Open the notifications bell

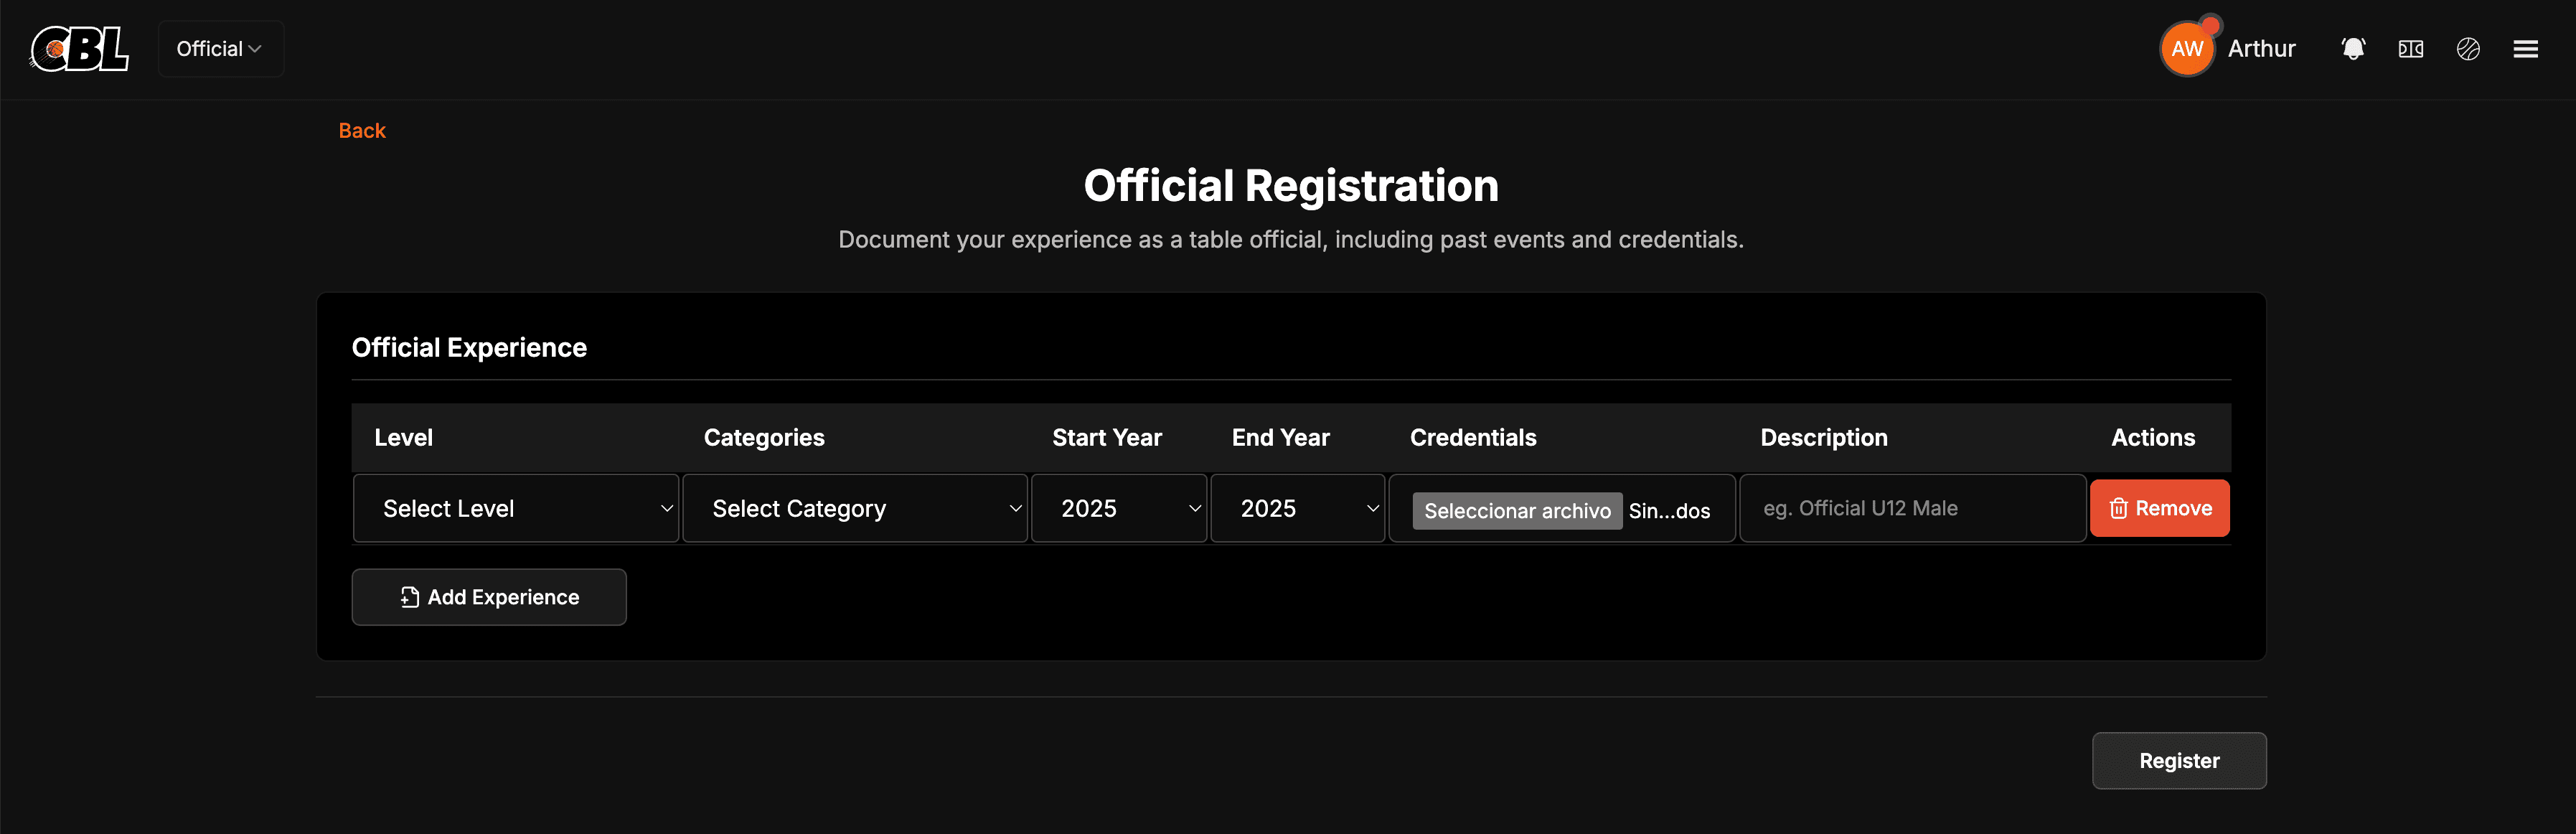2352,48
